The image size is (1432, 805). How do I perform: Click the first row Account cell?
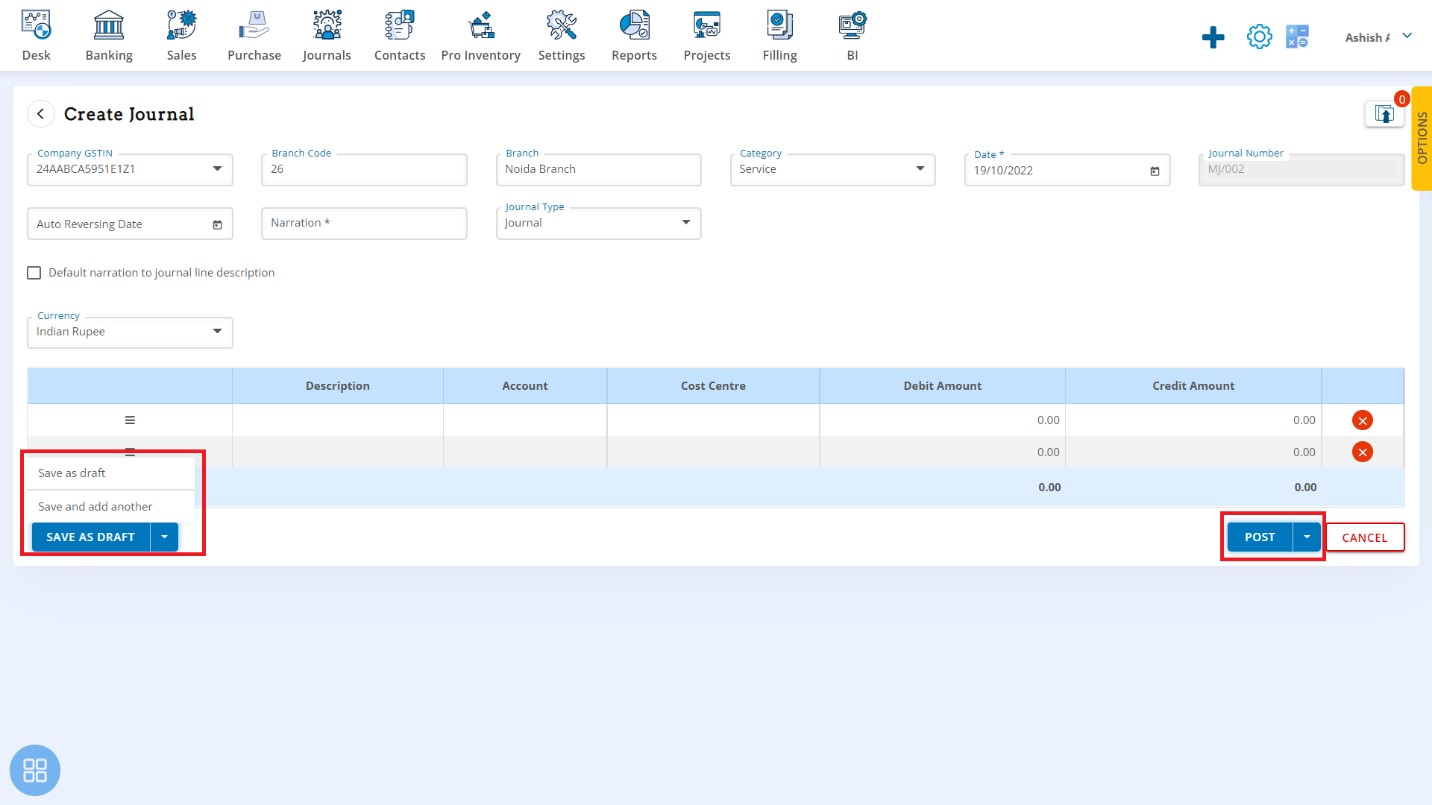525,420
